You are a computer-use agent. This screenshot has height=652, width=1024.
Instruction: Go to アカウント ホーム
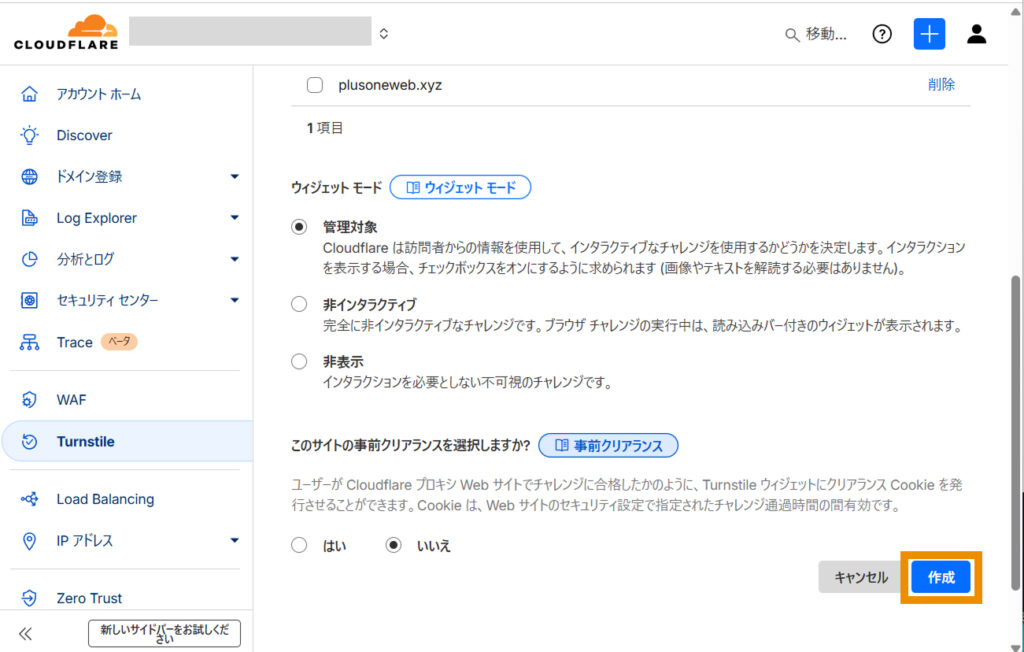click(x=98, y=94)
